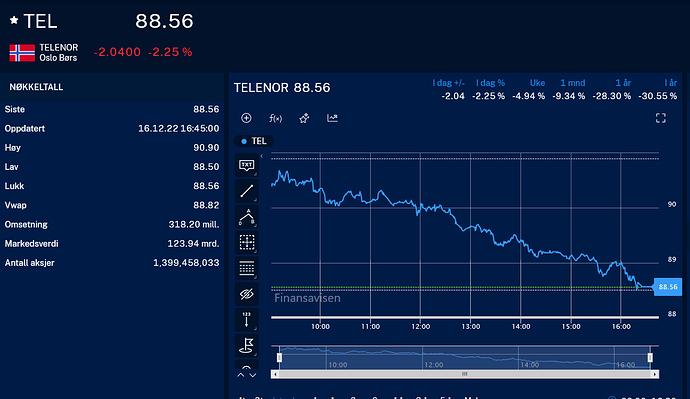Image resolution: width=690 pixels, height=399 pixels.
Task: Collapse the drawing toolbar with small chevron
Action: point(262,156)
